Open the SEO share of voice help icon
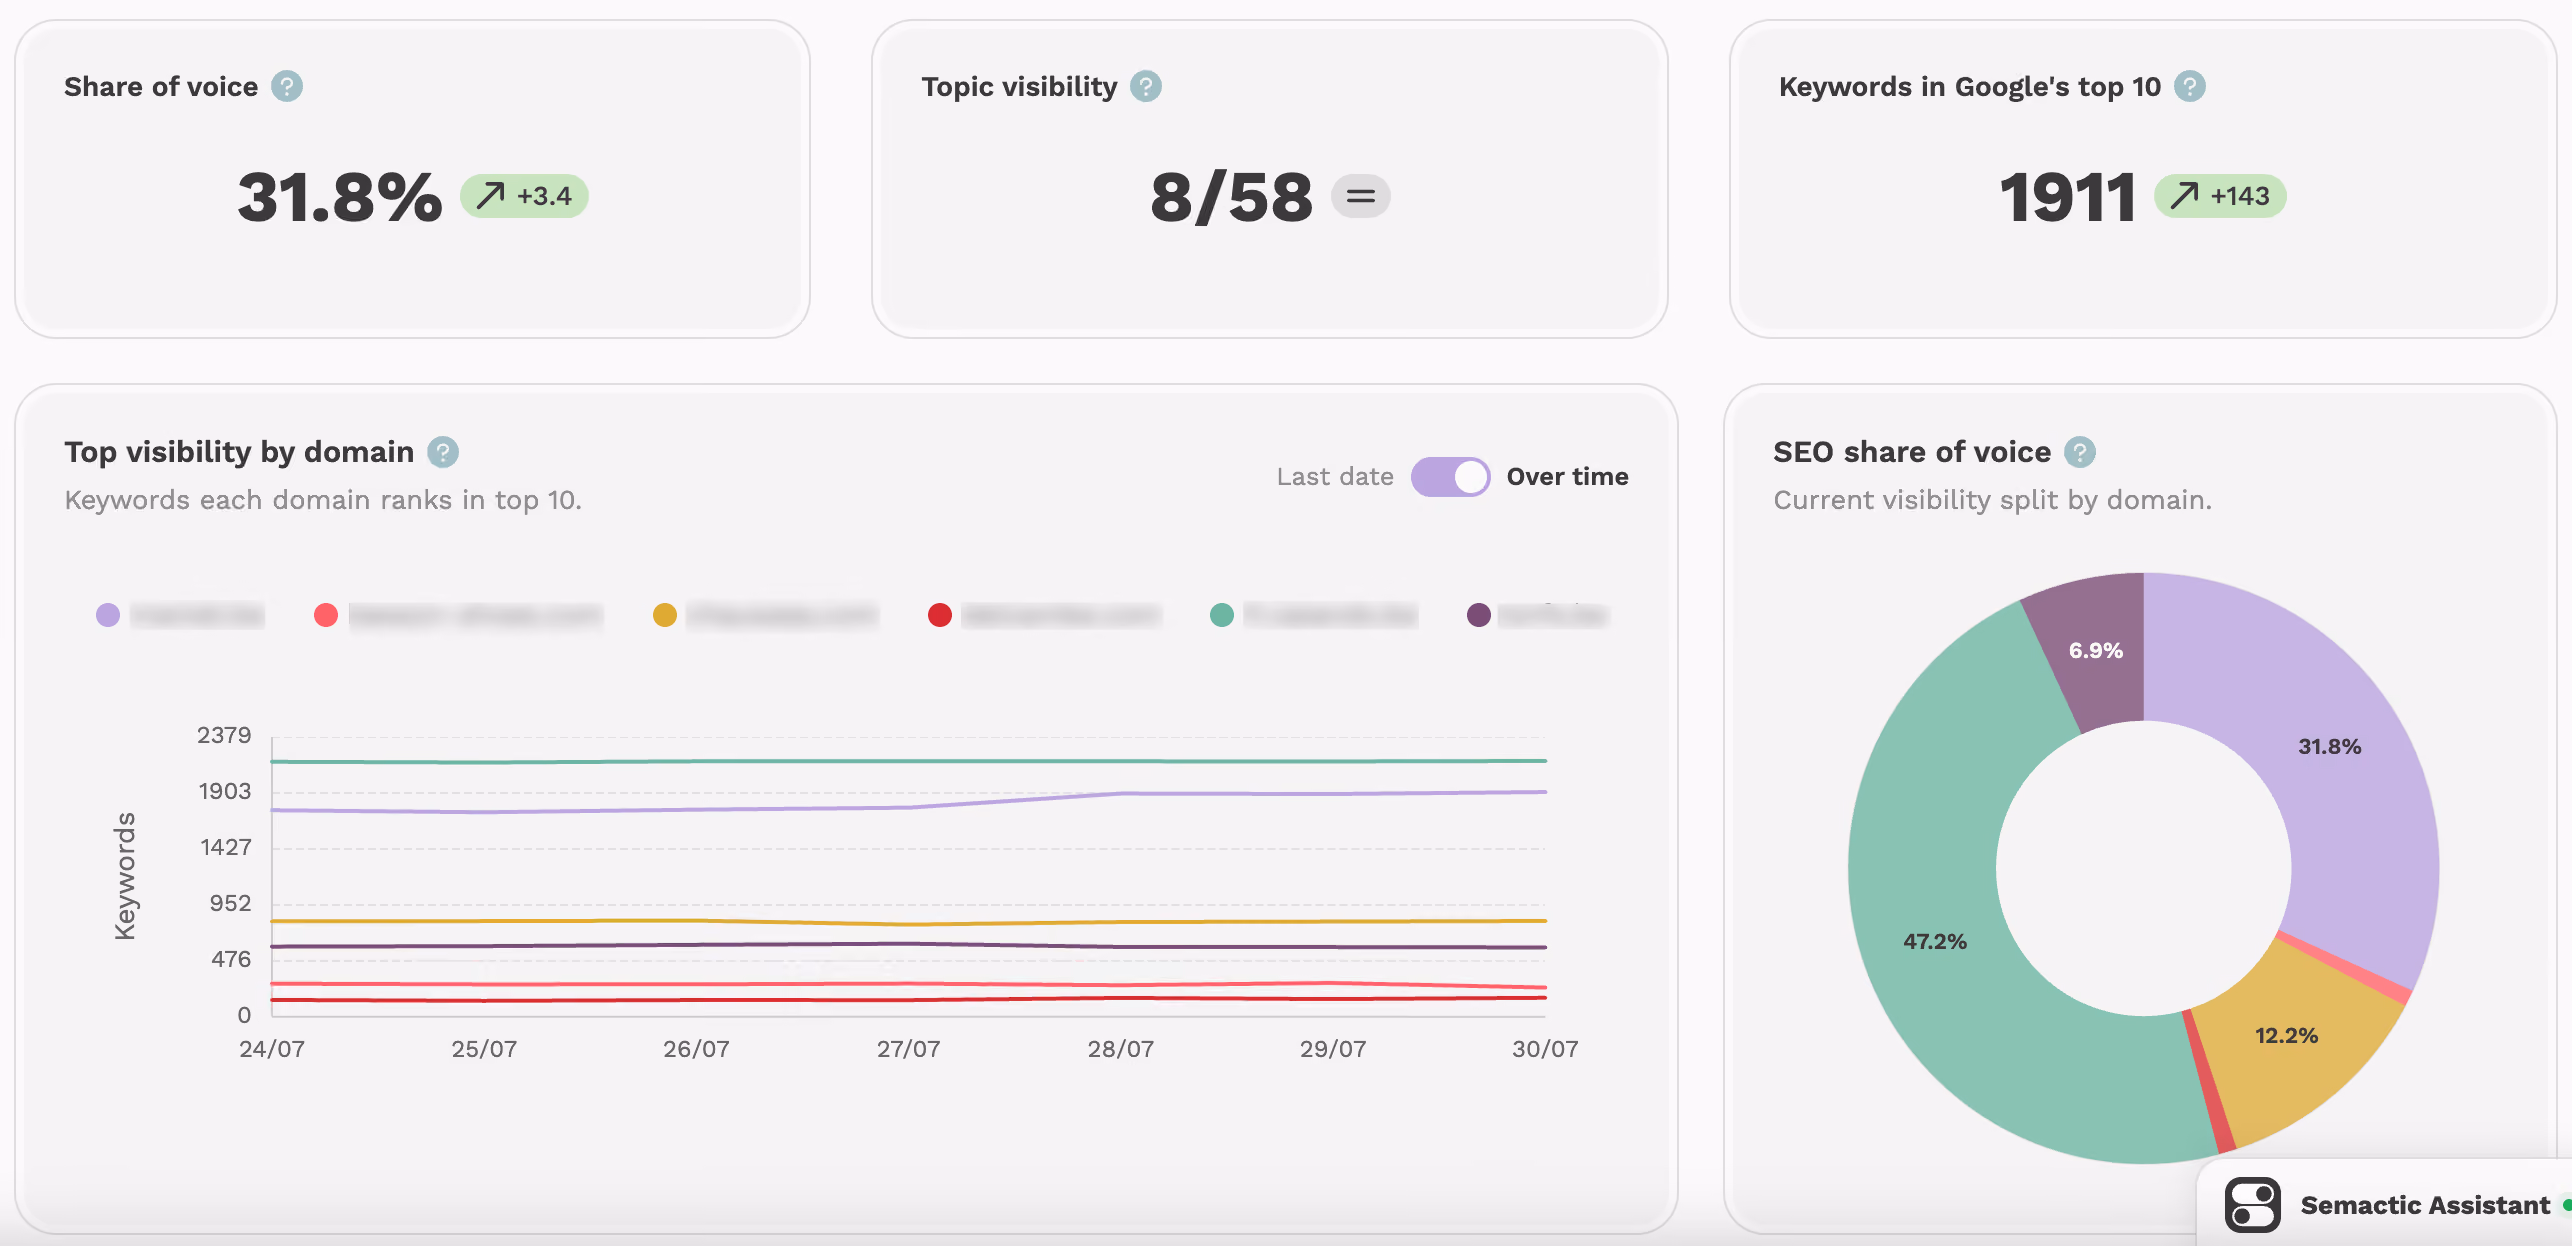The width and height of the screenshot is (2572, 1246). point(2080,452)
